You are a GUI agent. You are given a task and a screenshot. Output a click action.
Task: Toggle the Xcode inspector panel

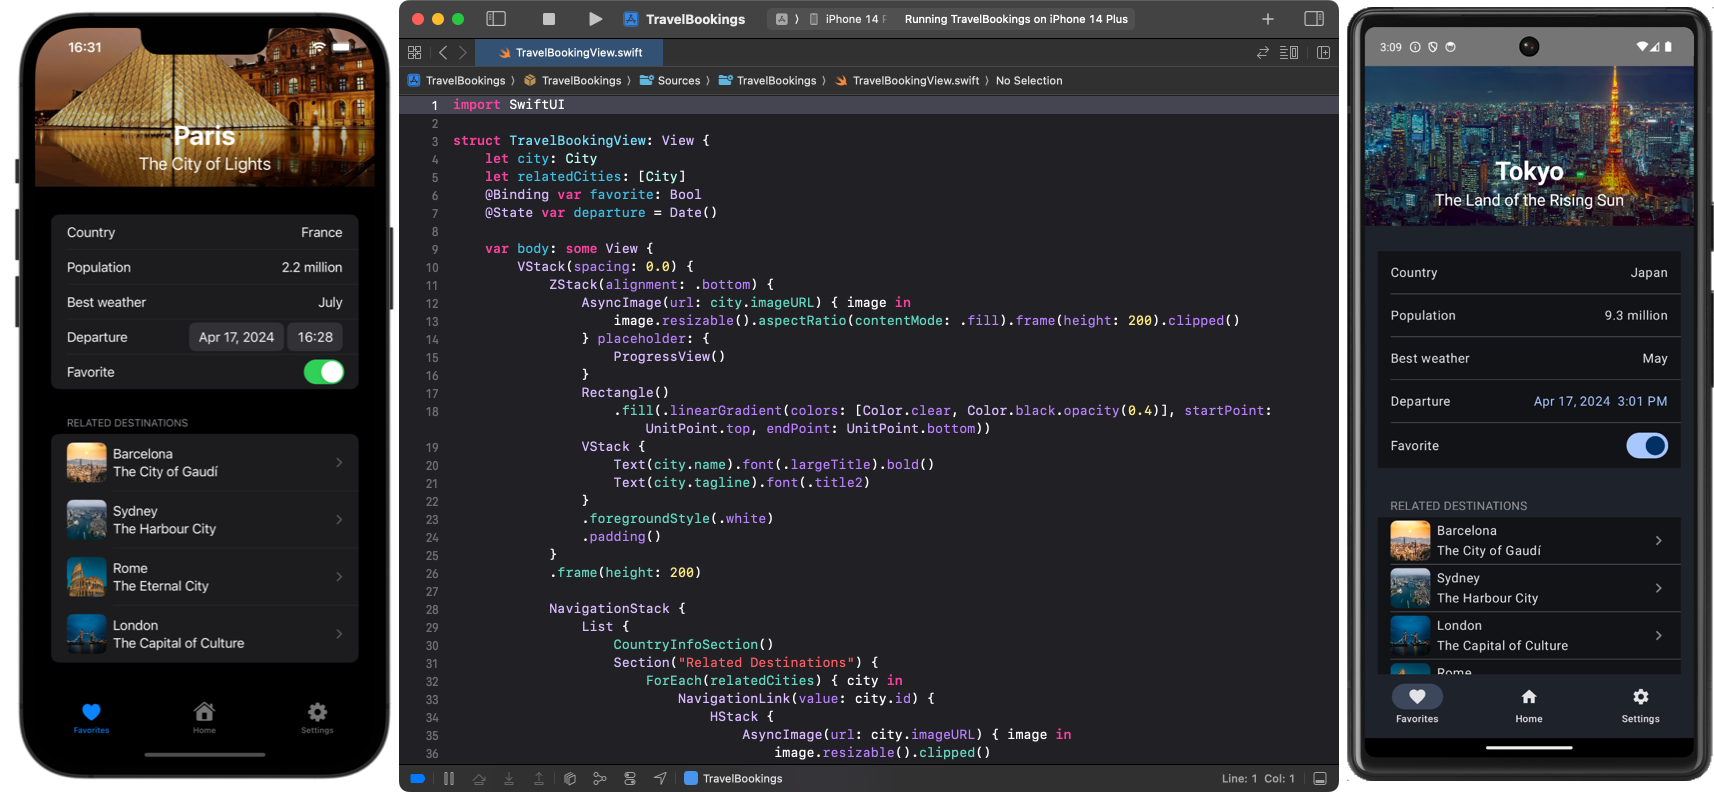point(1314,19)
